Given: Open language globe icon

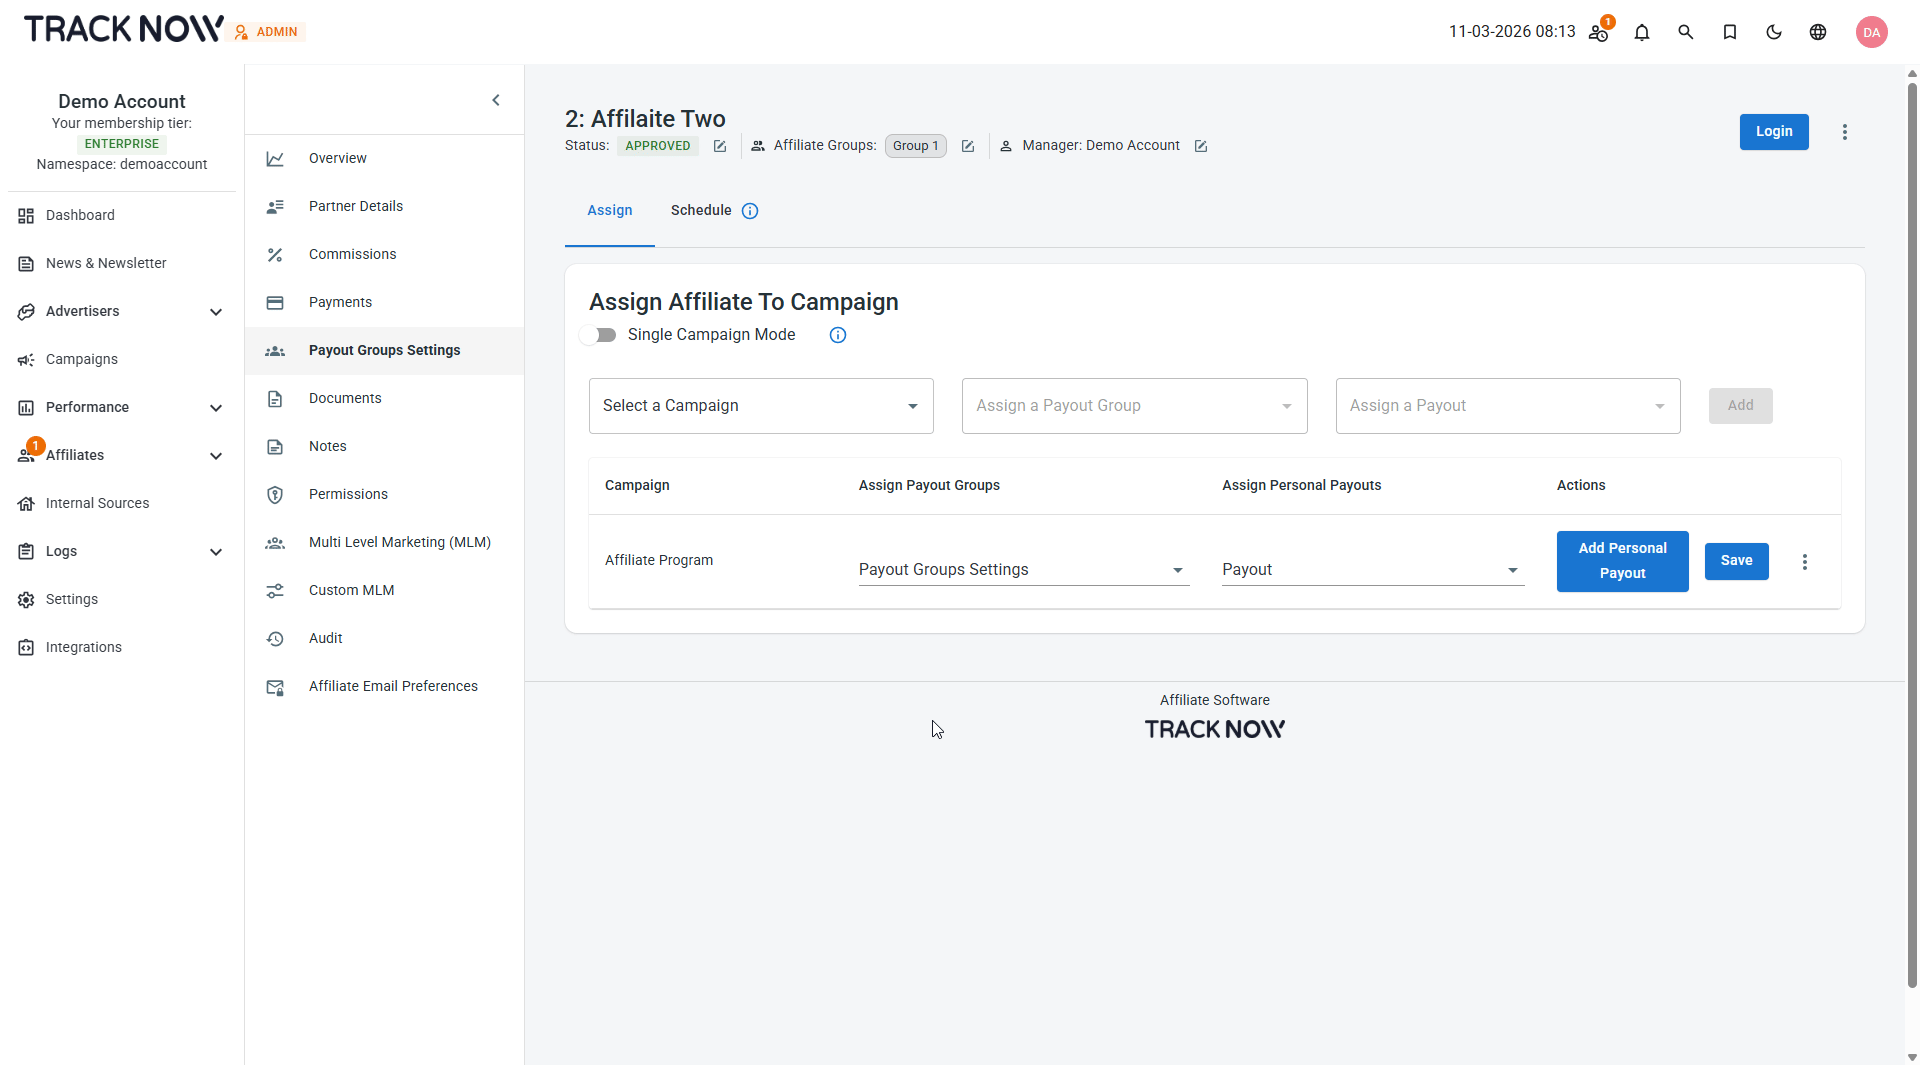Looking at the screenshot, I should click(1817, 32).
